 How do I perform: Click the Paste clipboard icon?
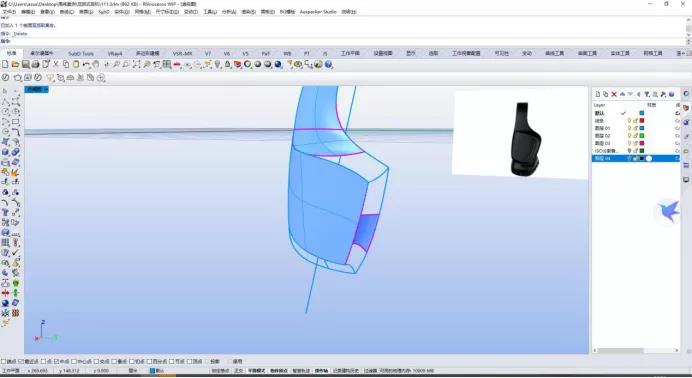pos(76,64)
